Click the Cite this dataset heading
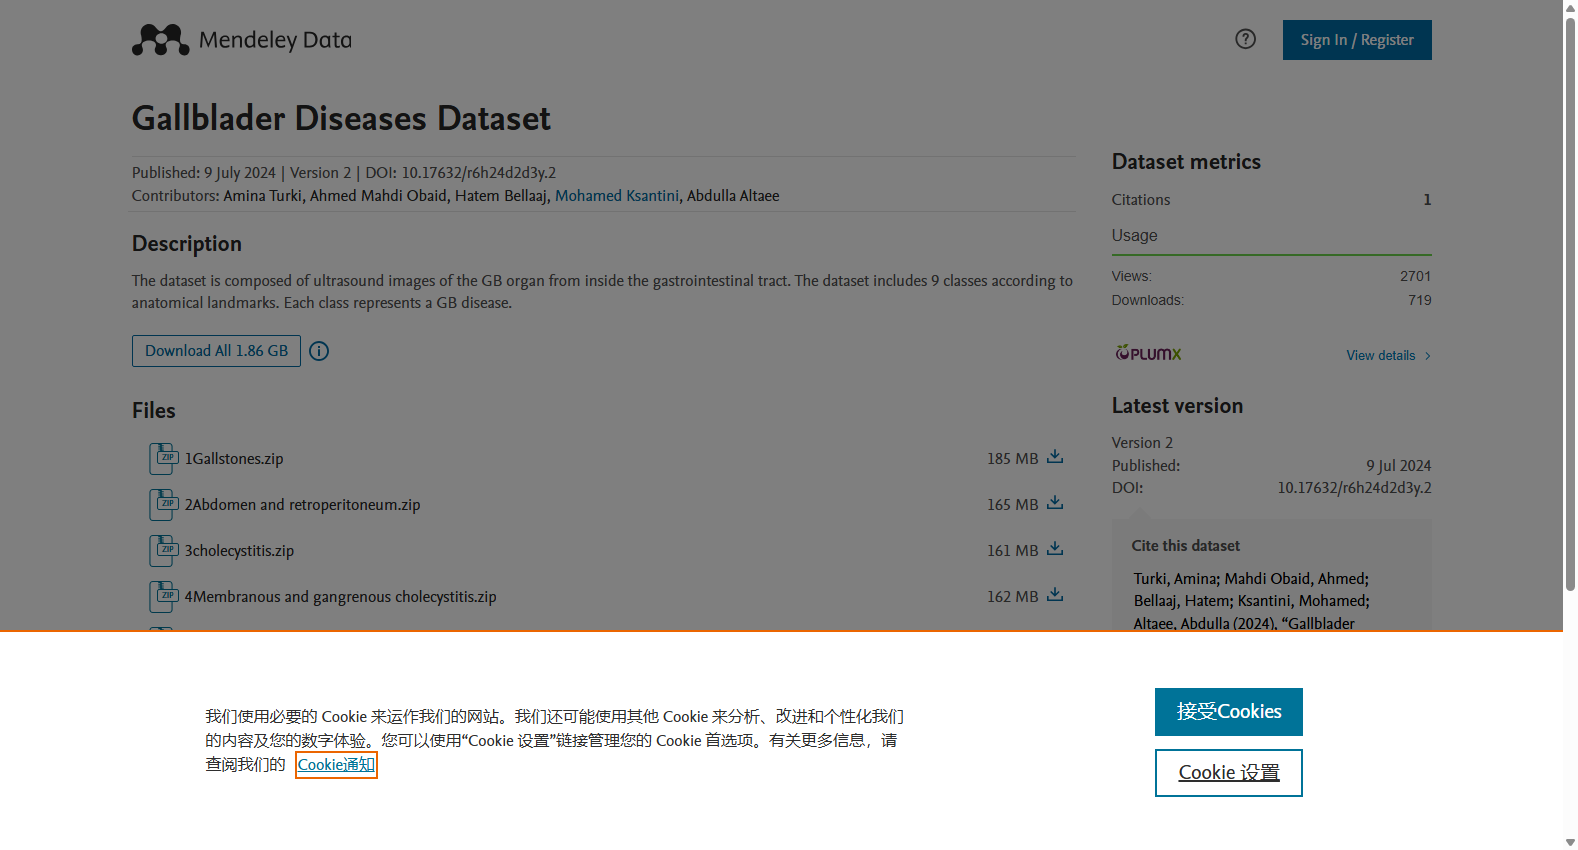This screenshot has width=1578, height=850. 1185,546
